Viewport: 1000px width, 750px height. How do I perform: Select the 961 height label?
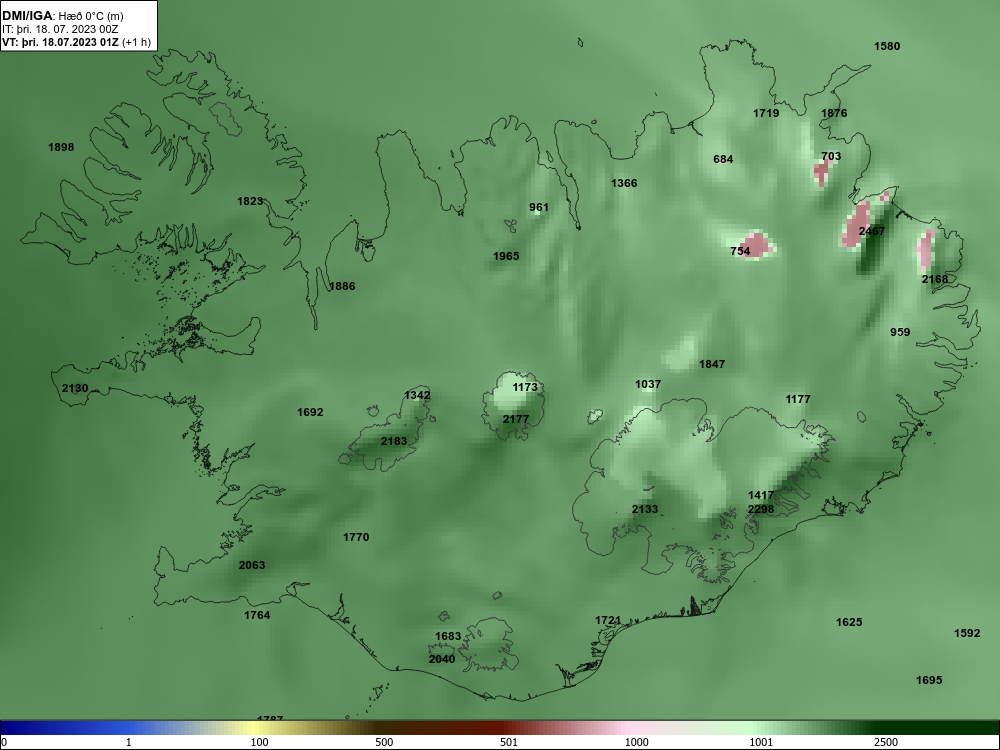pos(538,207)
